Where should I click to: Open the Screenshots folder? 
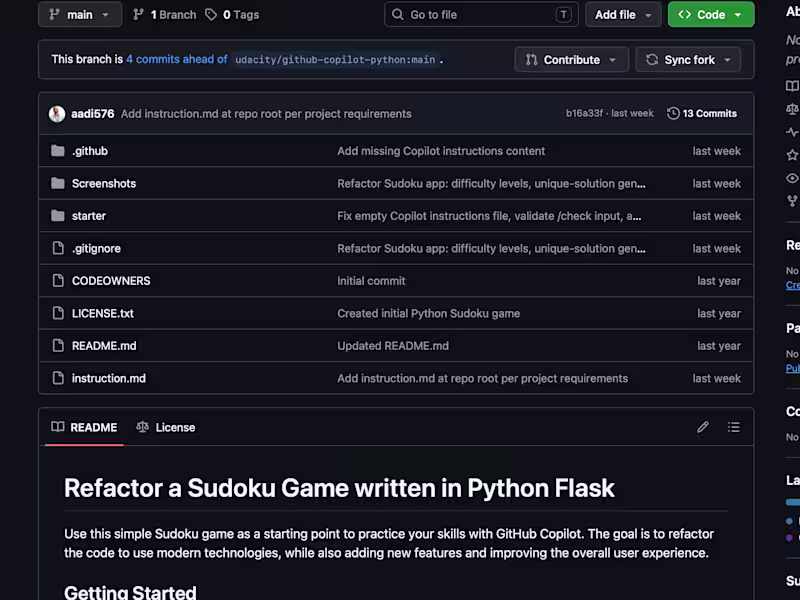[104, 184]
